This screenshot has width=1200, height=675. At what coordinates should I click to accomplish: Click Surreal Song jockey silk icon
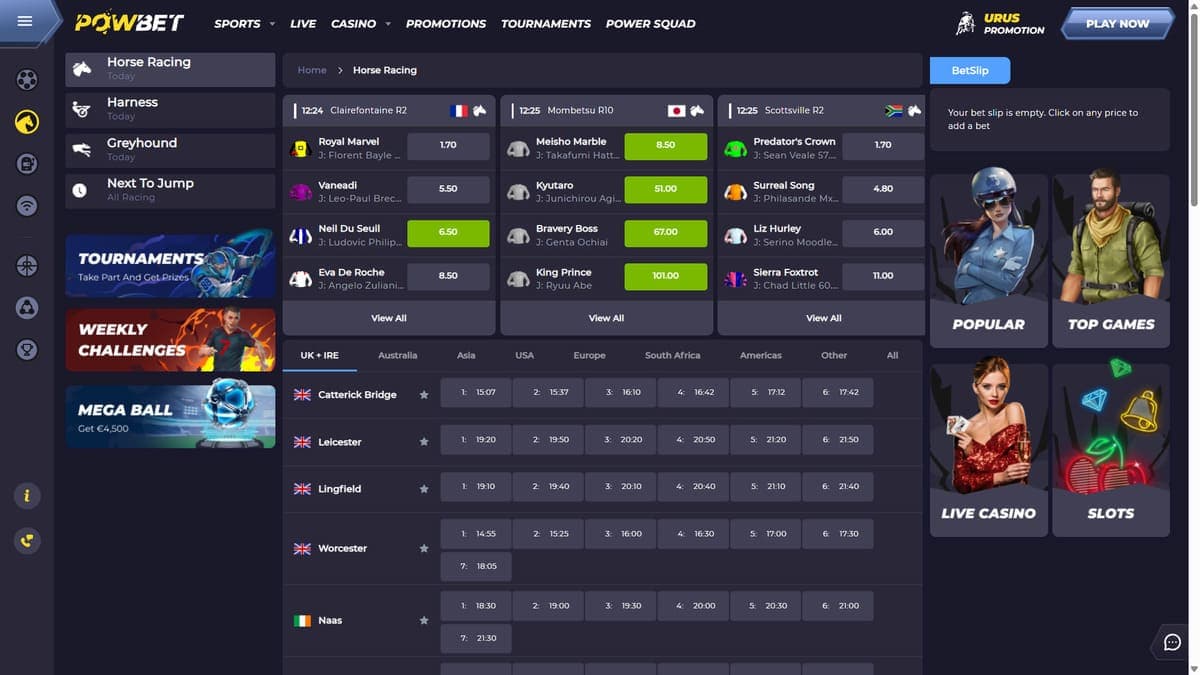[735, 192]
